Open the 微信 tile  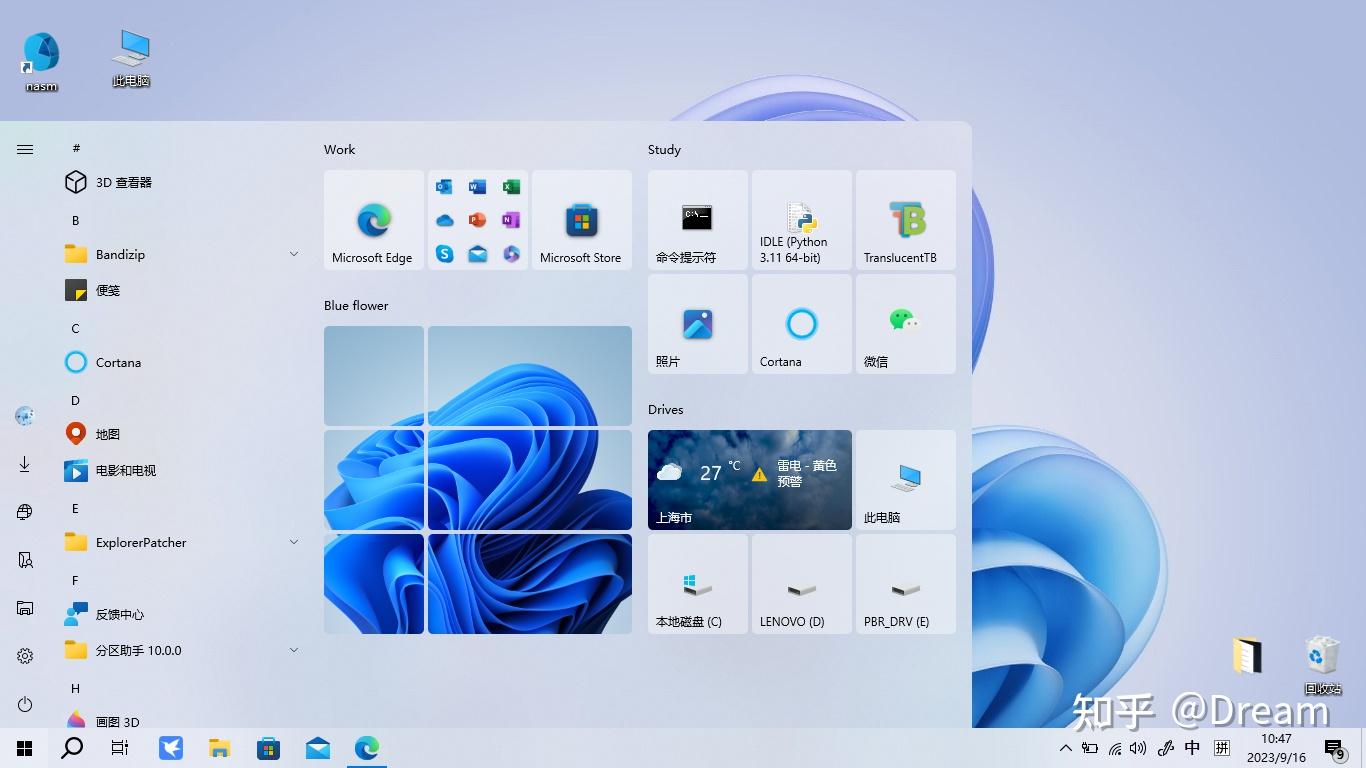coord(906,324)
